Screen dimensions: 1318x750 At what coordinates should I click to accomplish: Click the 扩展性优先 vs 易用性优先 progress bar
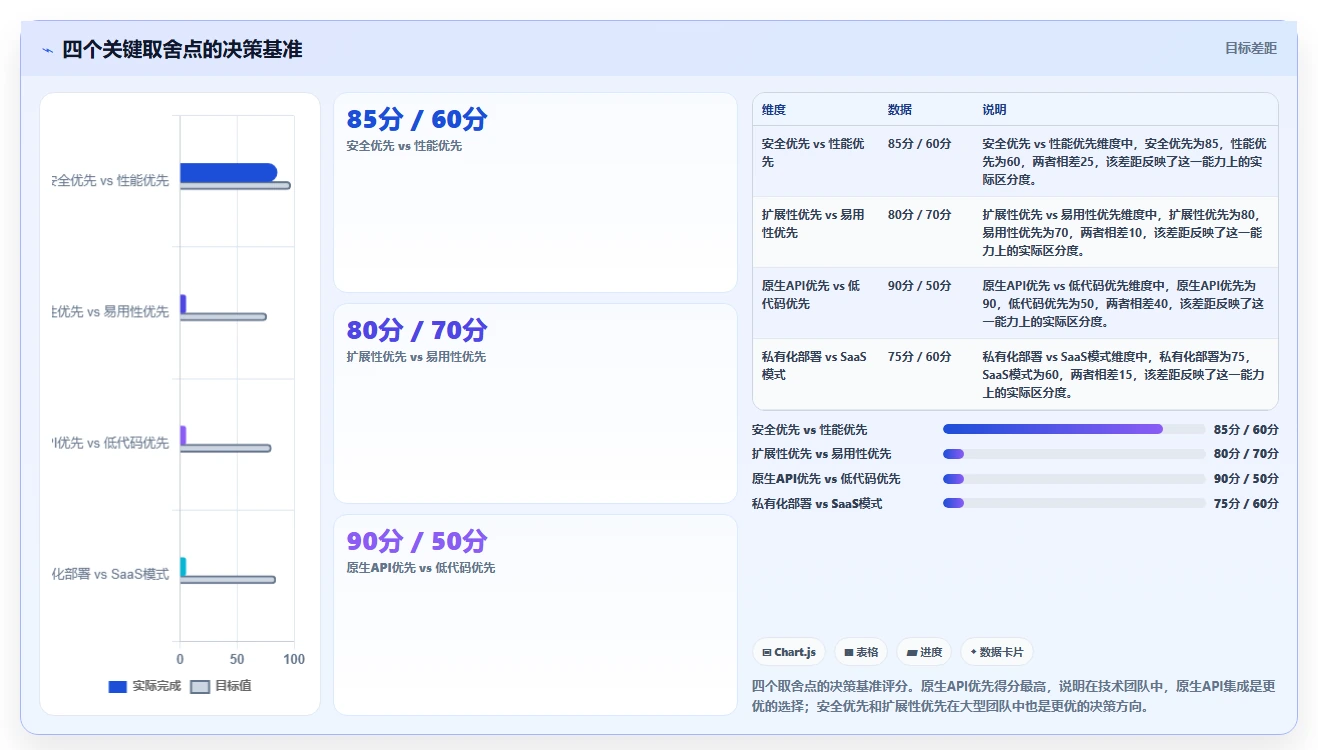[x=1074, y=454]
